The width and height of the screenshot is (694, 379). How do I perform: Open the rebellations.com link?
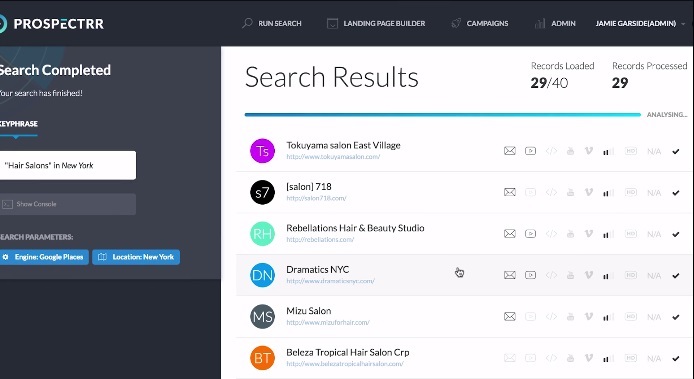(320, 240)
